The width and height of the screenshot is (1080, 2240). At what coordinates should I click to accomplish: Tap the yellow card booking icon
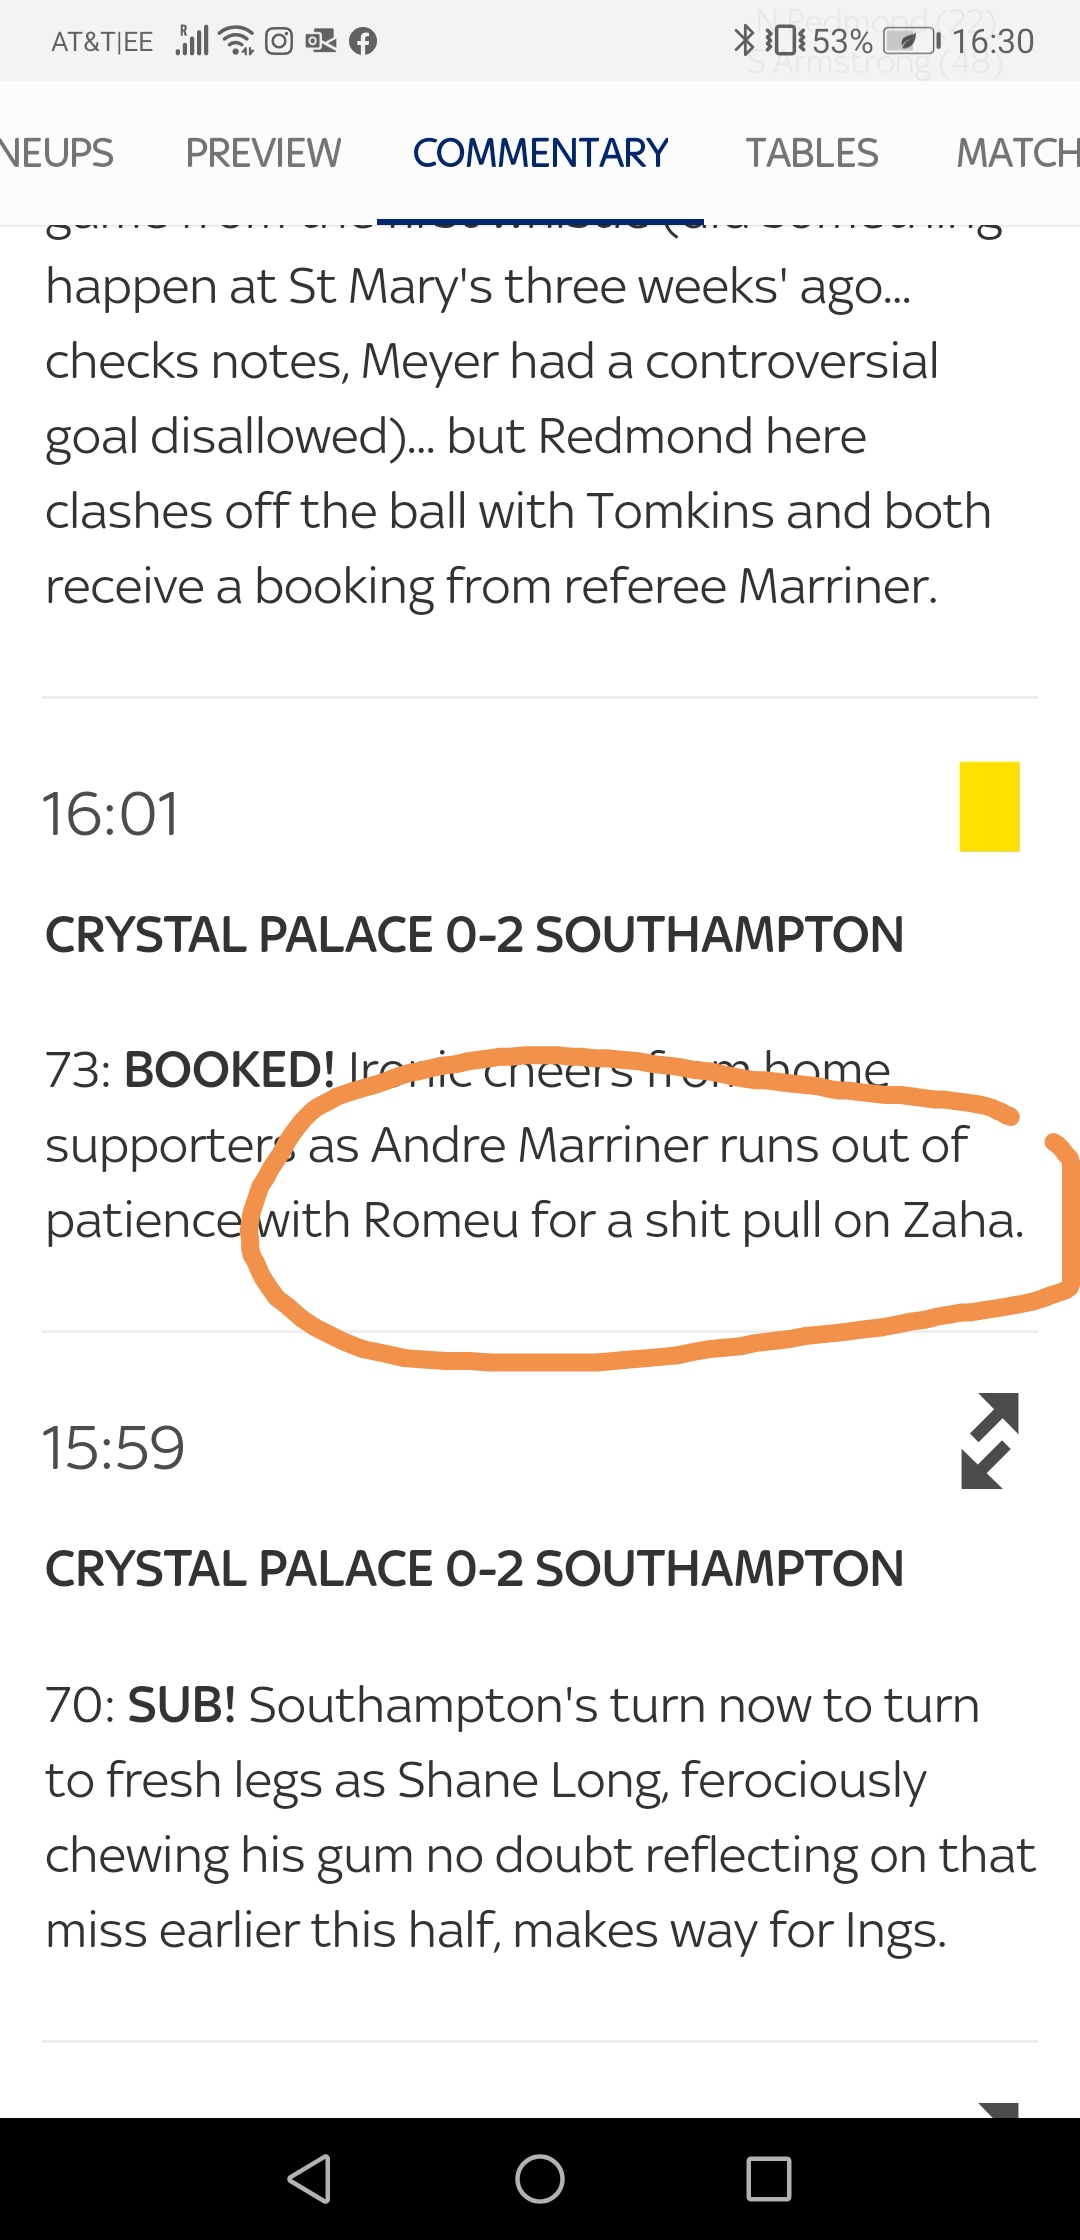989,807
